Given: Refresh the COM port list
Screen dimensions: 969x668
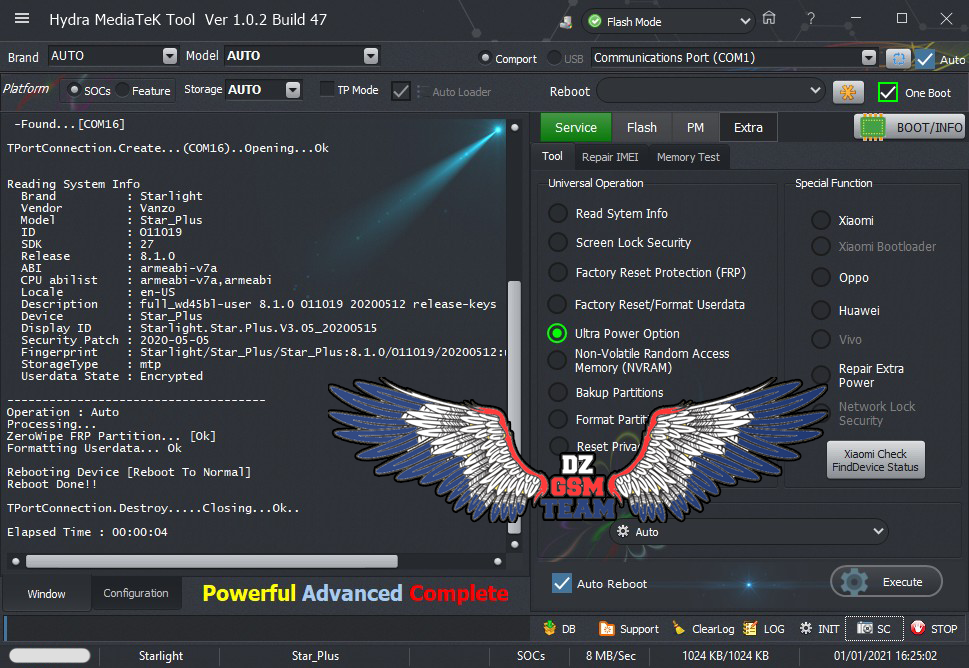Looking at the screenshot, I should pyautogui.click(x=897, y=58).
